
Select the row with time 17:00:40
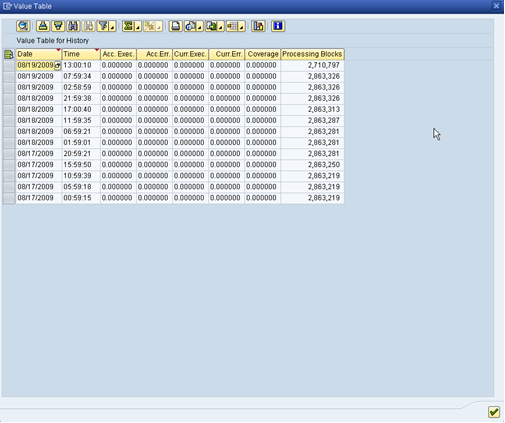[9, 109]
